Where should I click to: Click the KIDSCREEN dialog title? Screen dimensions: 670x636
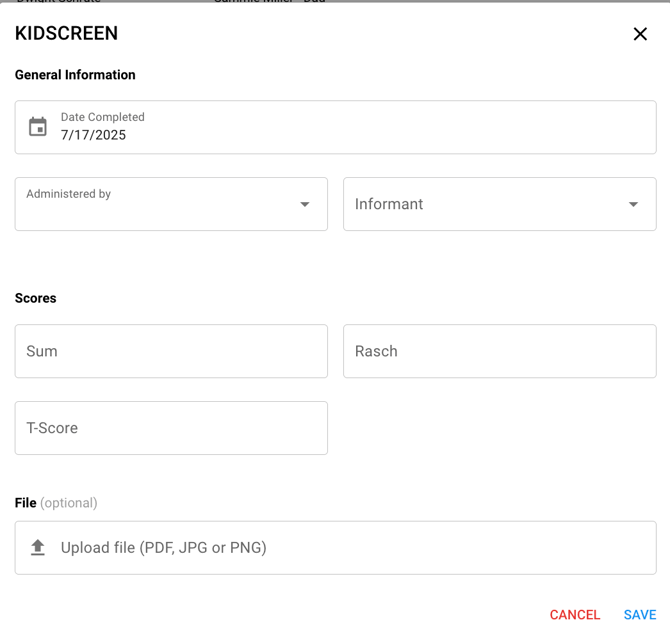[66, 34]
